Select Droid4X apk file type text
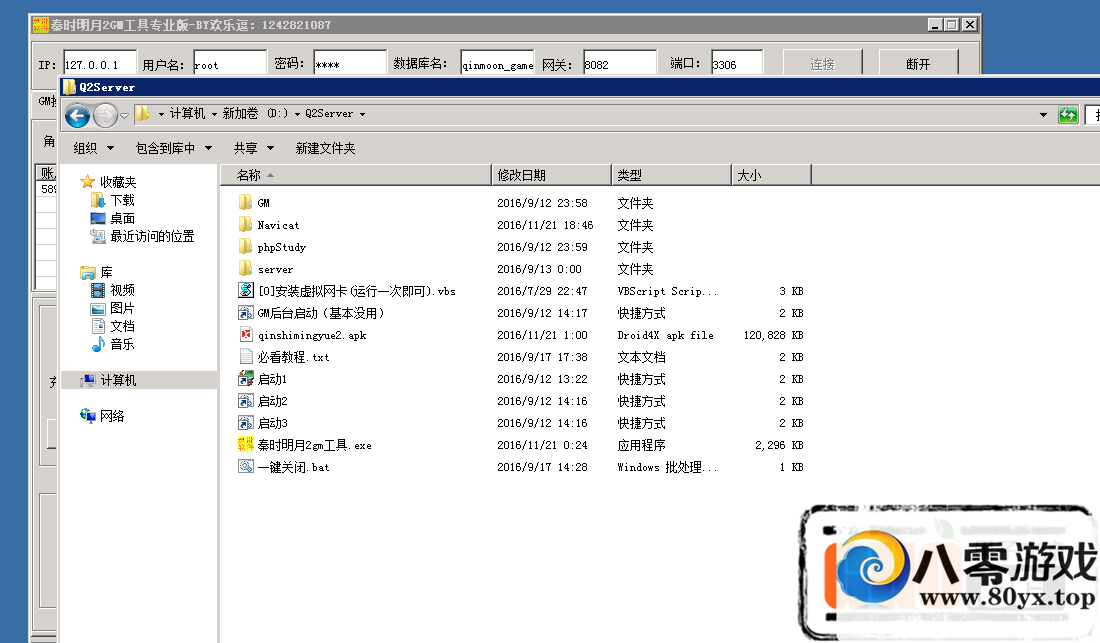 tap(665, 335)
